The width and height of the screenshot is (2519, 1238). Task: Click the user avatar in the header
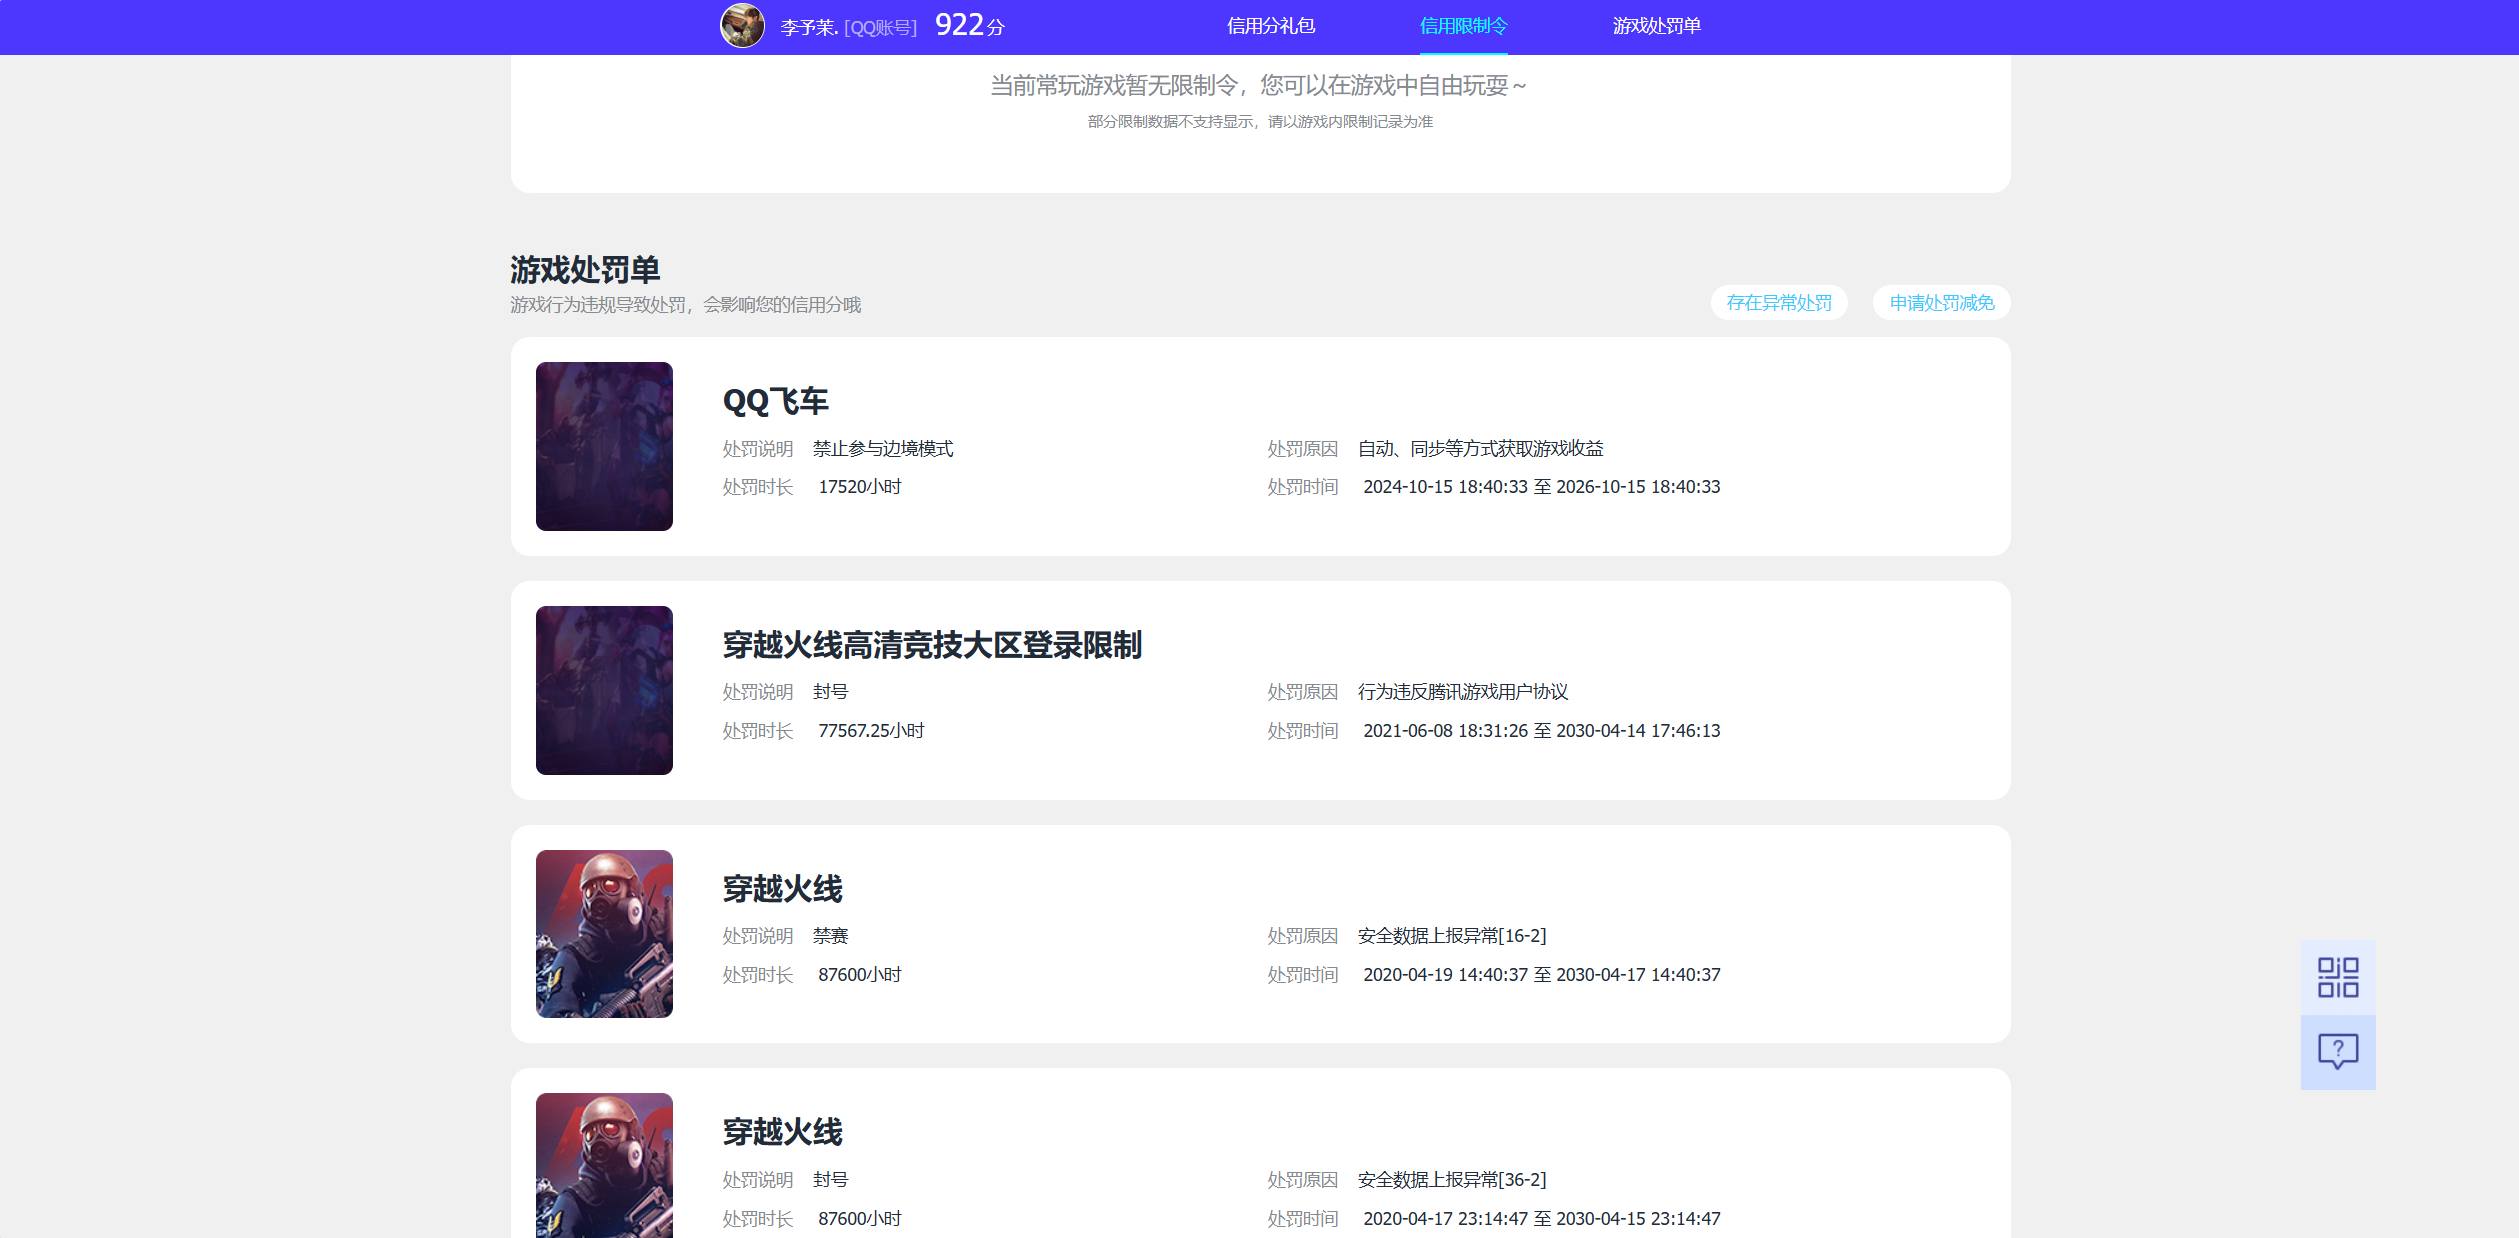(742, 26)
